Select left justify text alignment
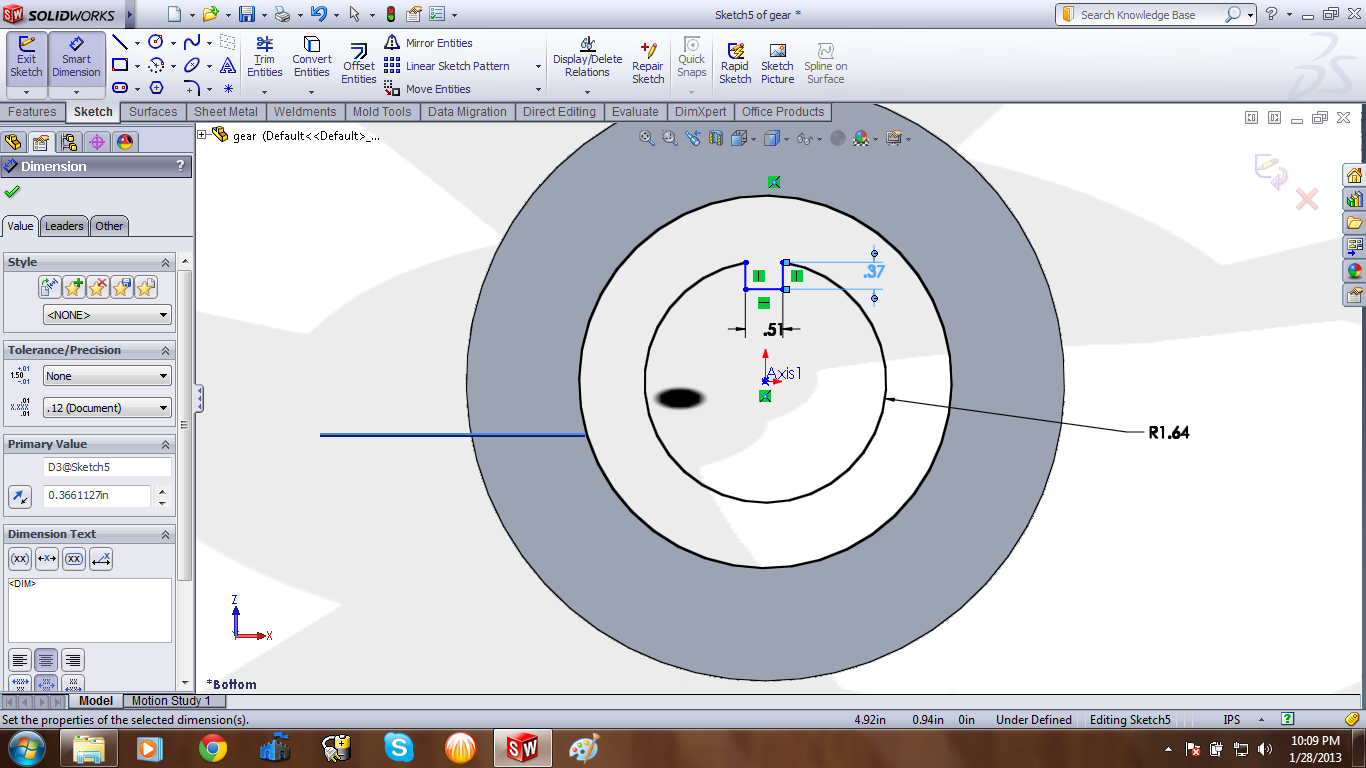This screenshot has width=1366, height=768. [x=19, y=660]
